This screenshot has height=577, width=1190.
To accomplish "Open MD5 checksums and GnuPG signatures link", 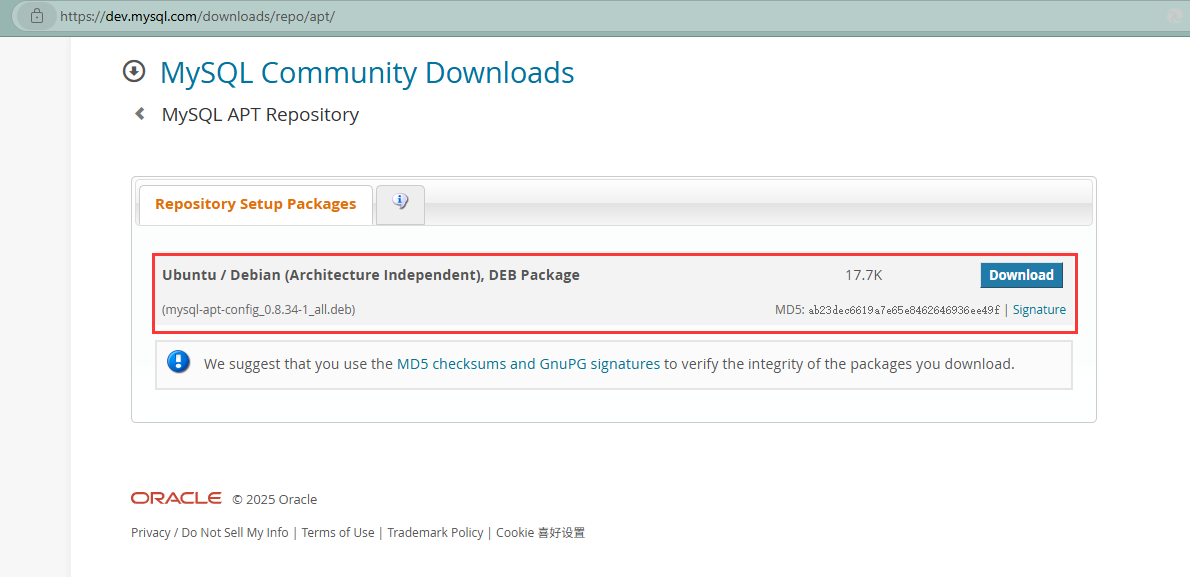I will 528,364.
